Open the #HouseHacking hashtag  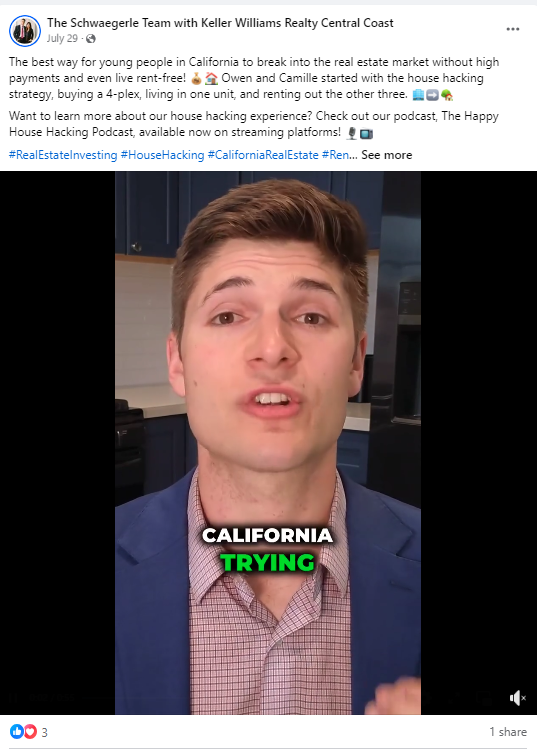tap(162, 155)
